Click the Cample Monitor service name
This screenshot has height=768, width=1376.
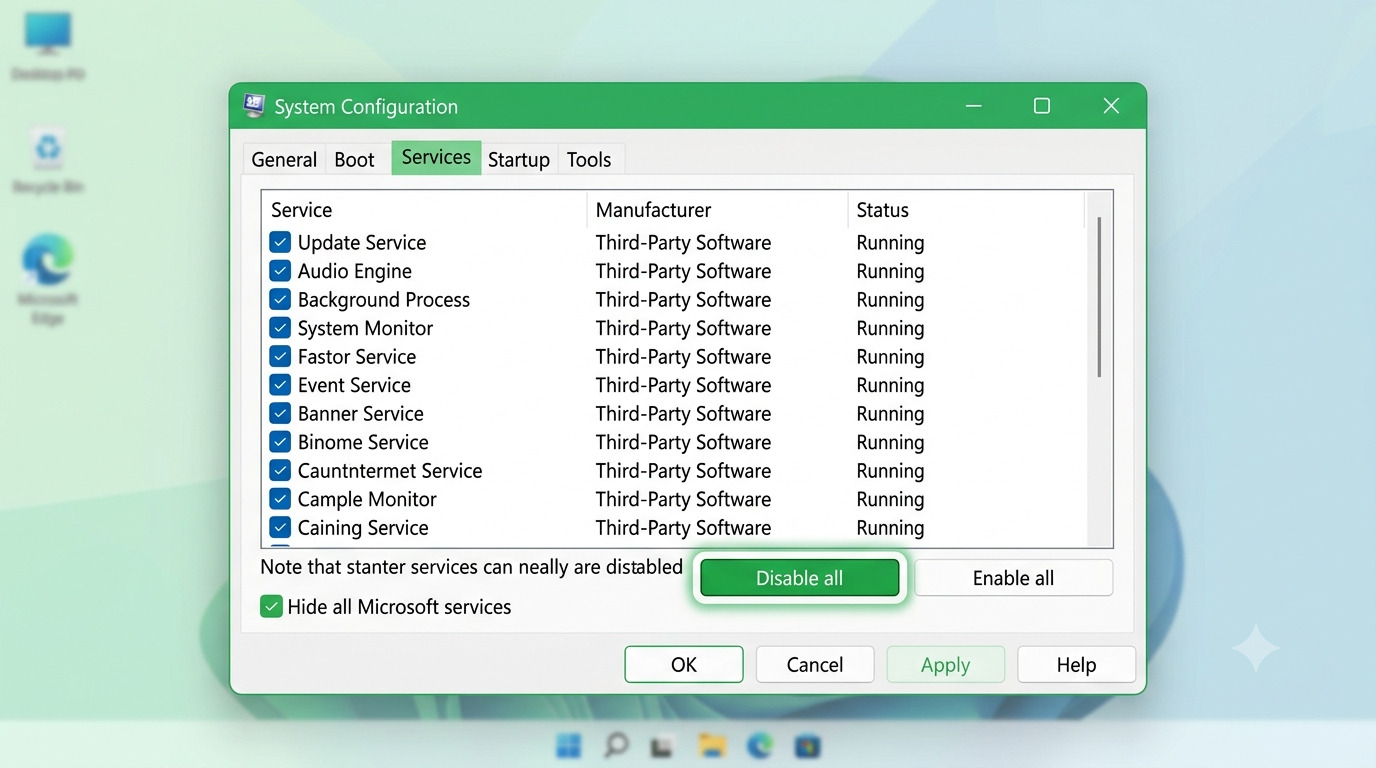click(x=367, y=499)
